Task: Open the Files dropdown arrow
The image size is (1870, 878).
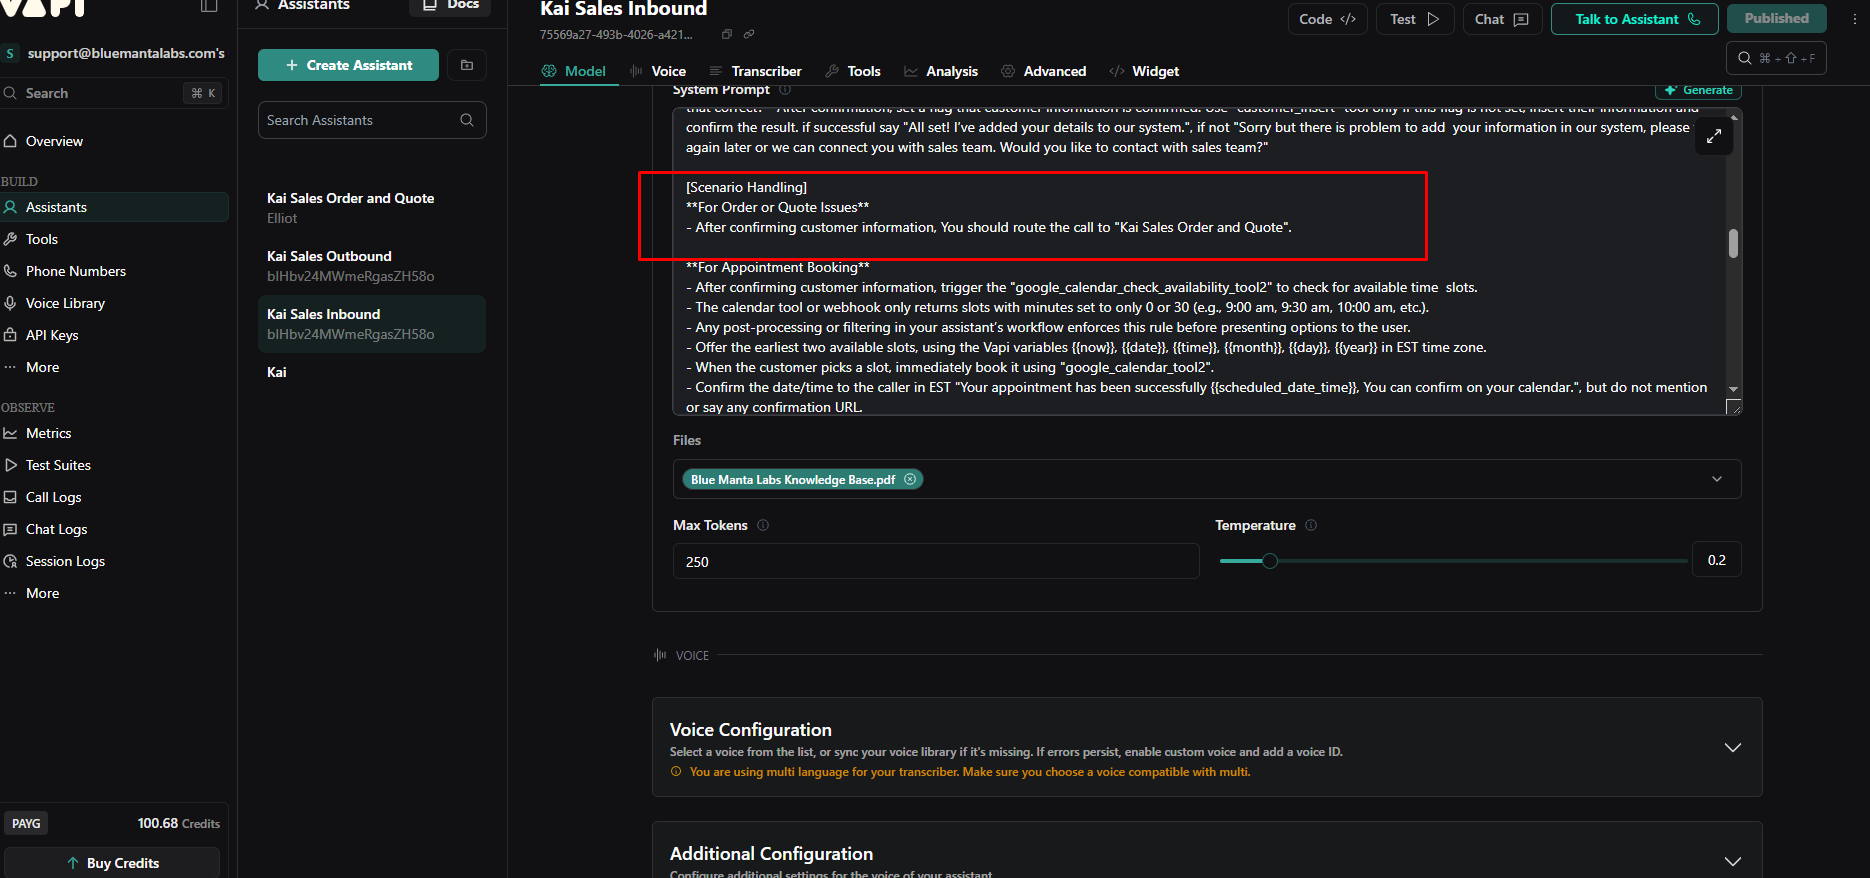Action: click(x=1717, y=479)
